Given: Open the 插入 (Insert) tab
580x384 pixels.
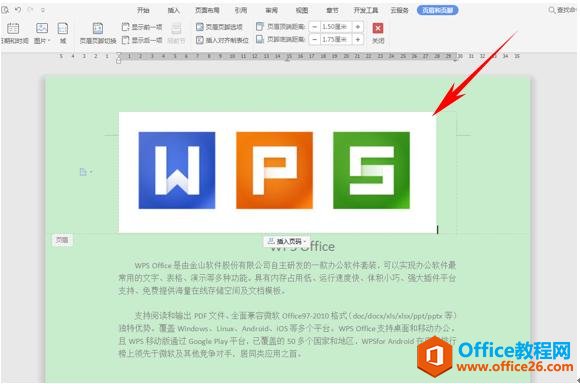Looking at the screenshot, I should coord(173,10).
